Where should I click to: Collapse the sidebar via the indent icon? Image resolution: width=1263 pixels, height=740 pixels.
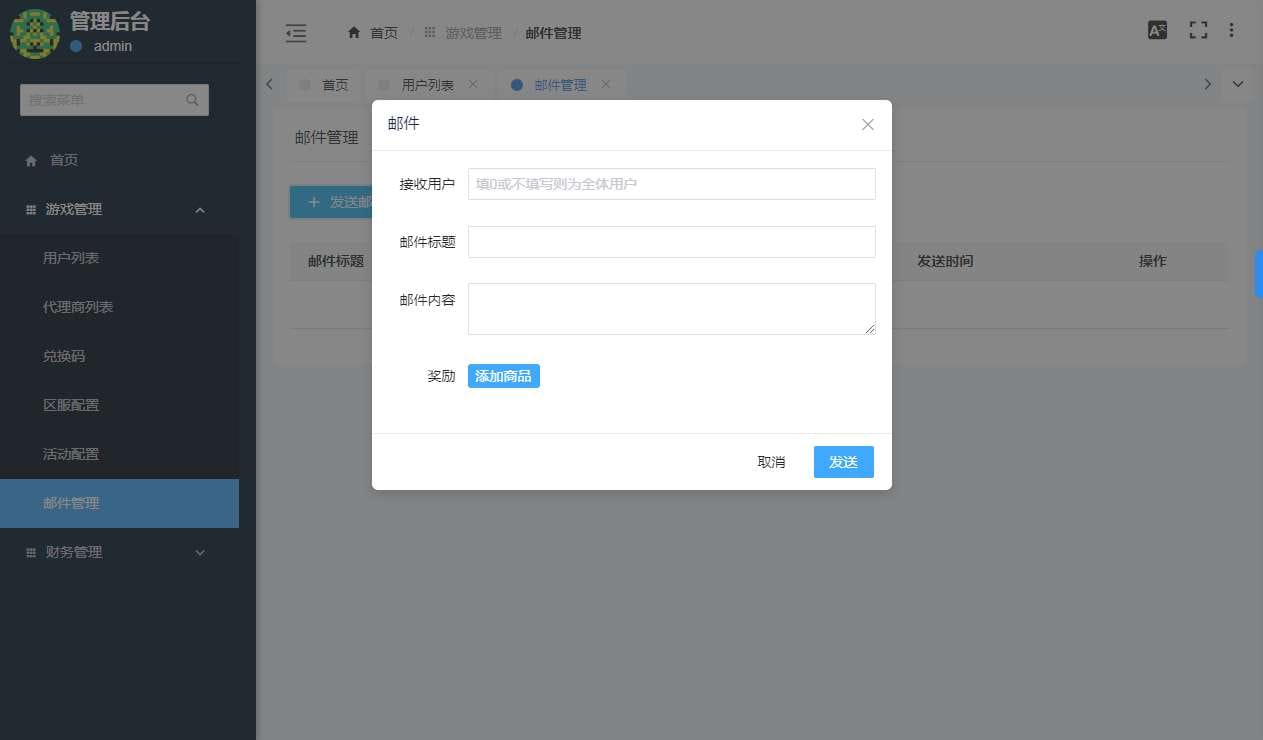[x=295, y=32]
